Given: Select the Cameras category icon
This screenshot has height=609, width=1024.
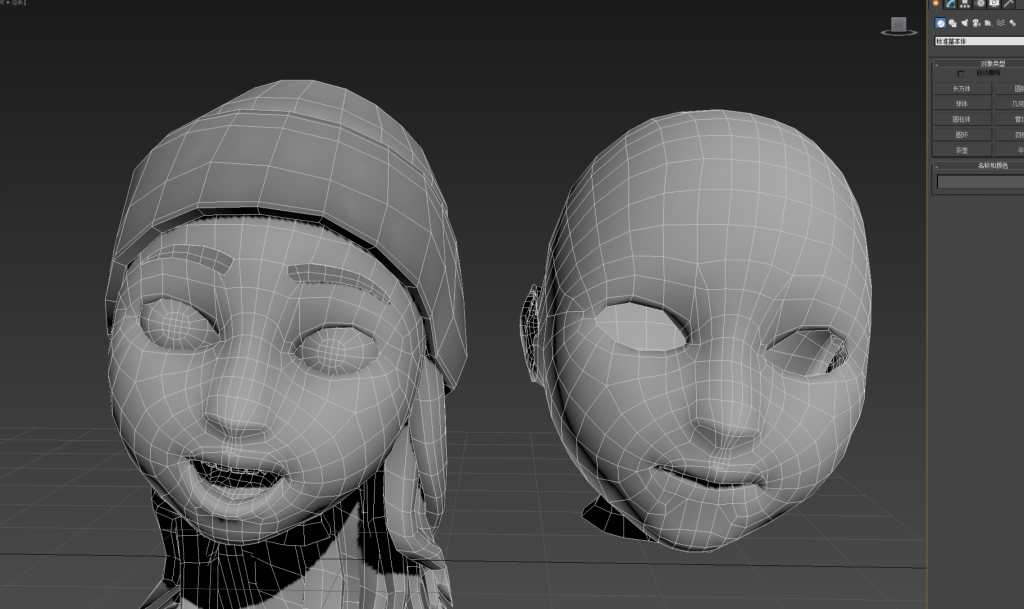Looking at the screenshot, I should pyautogui.click(x=977, y=23).
